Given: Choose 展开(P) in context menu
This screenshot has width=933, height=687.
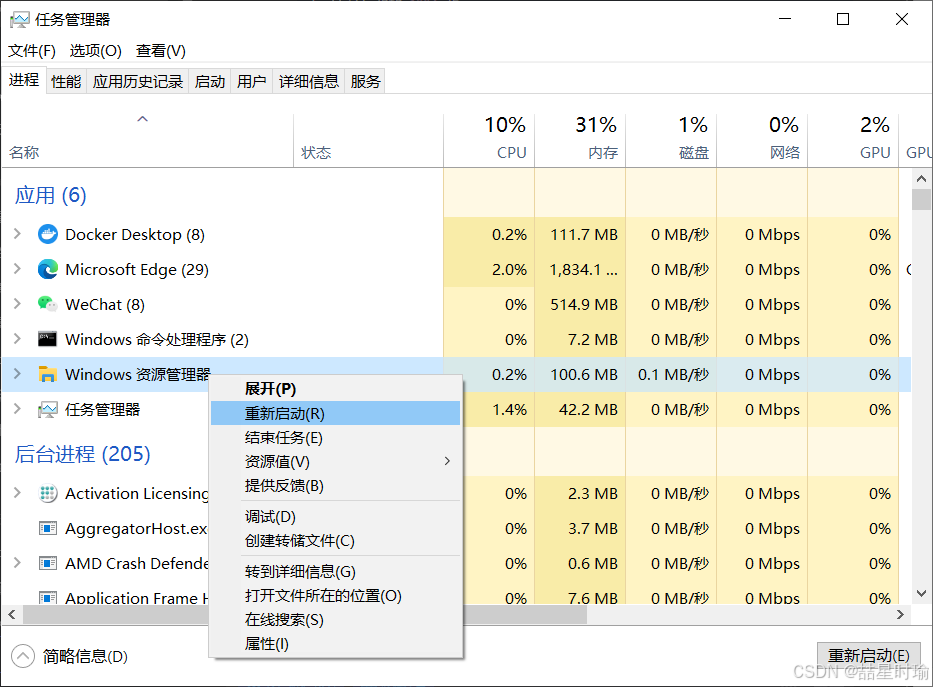Looking at the screenshot, I should click(336, 389).
